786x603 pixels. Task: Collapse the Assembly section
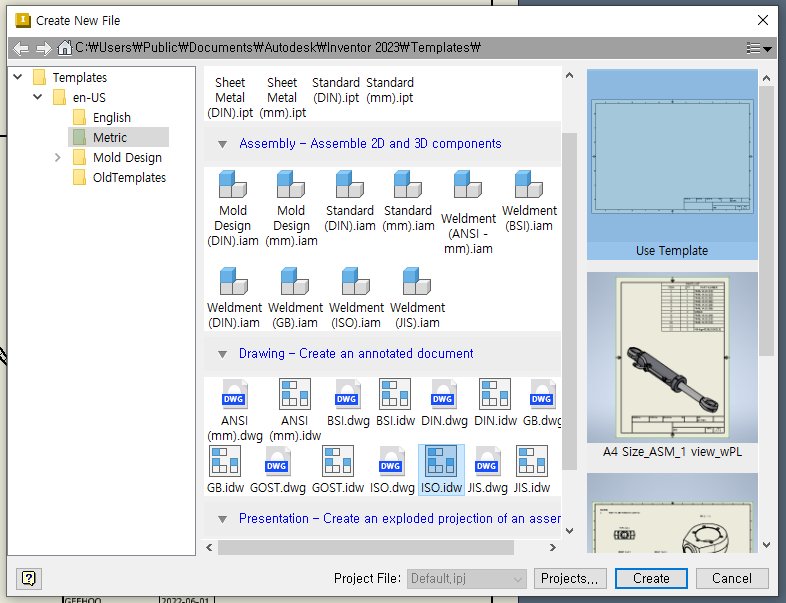tap(223, 144)
